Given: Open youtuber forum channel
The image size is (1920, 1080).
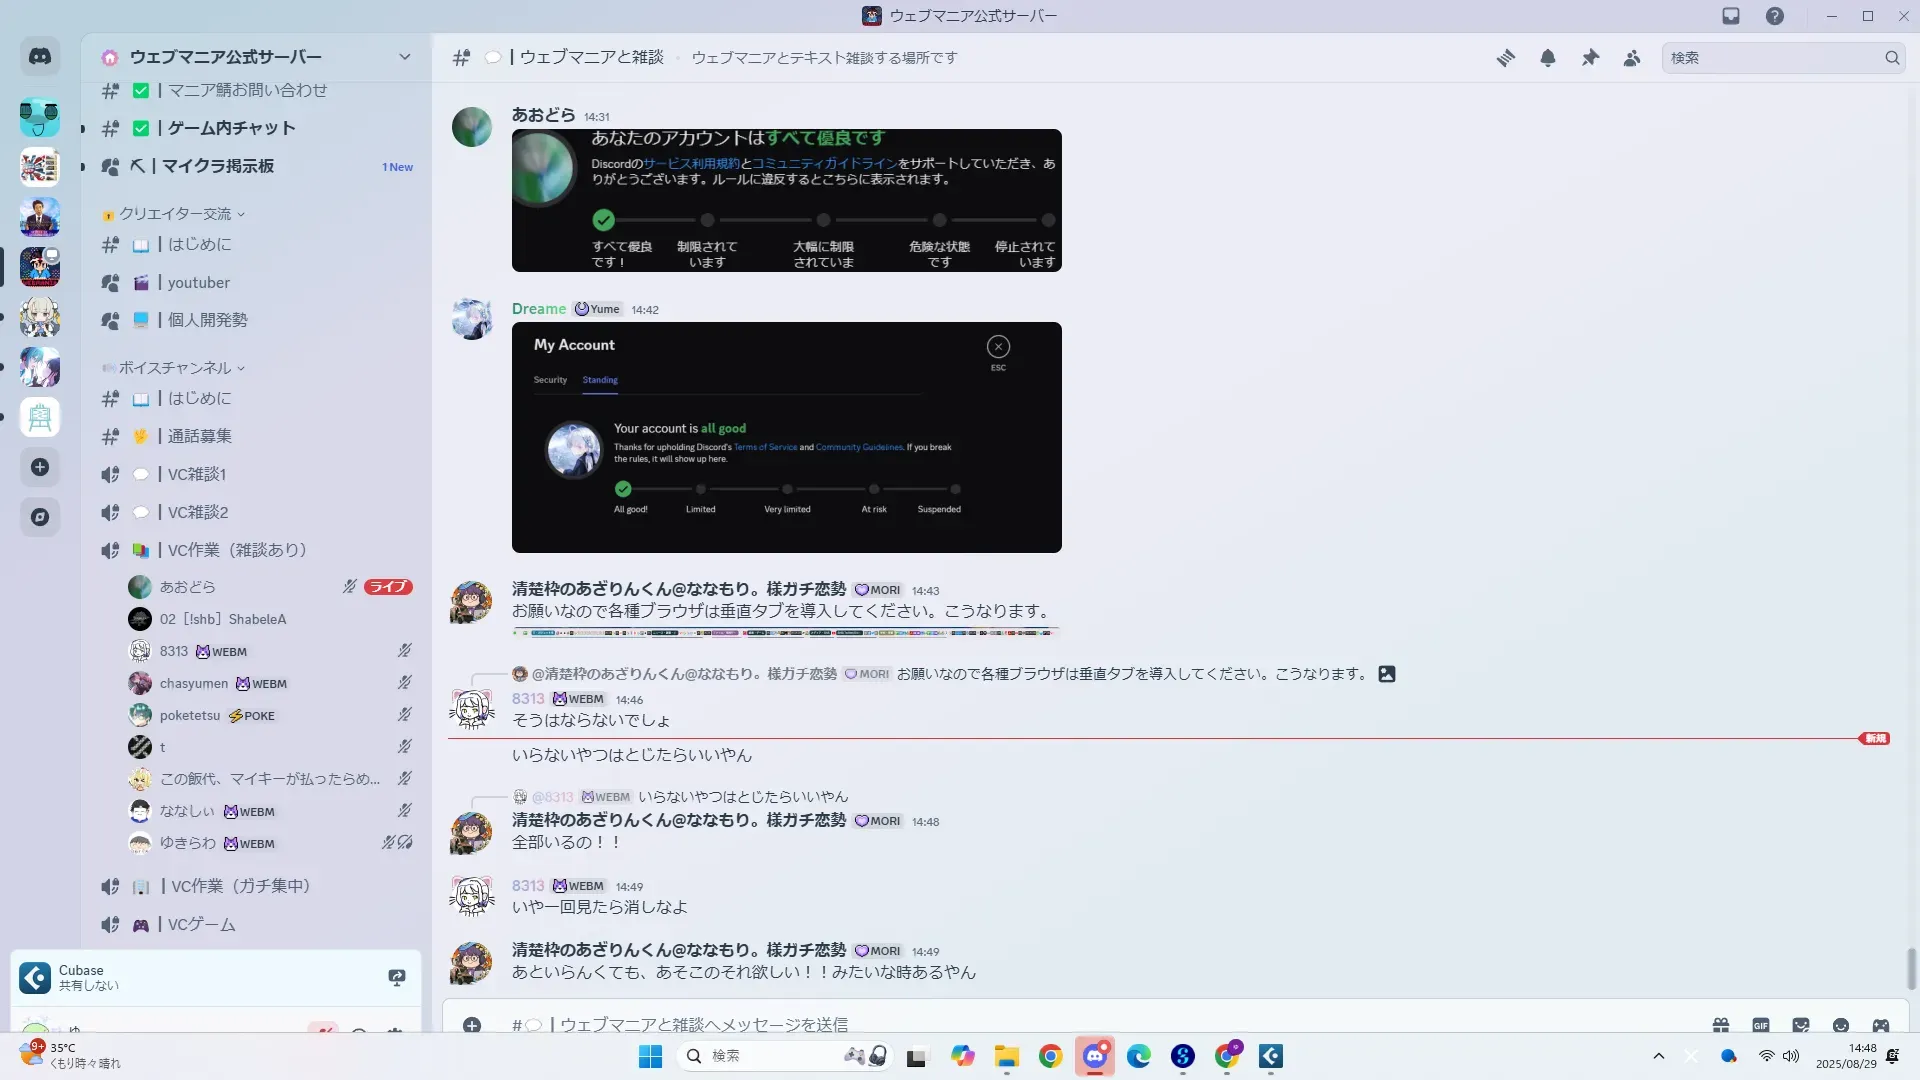Looking at the screenshot, I should click(x=199, y=283).
